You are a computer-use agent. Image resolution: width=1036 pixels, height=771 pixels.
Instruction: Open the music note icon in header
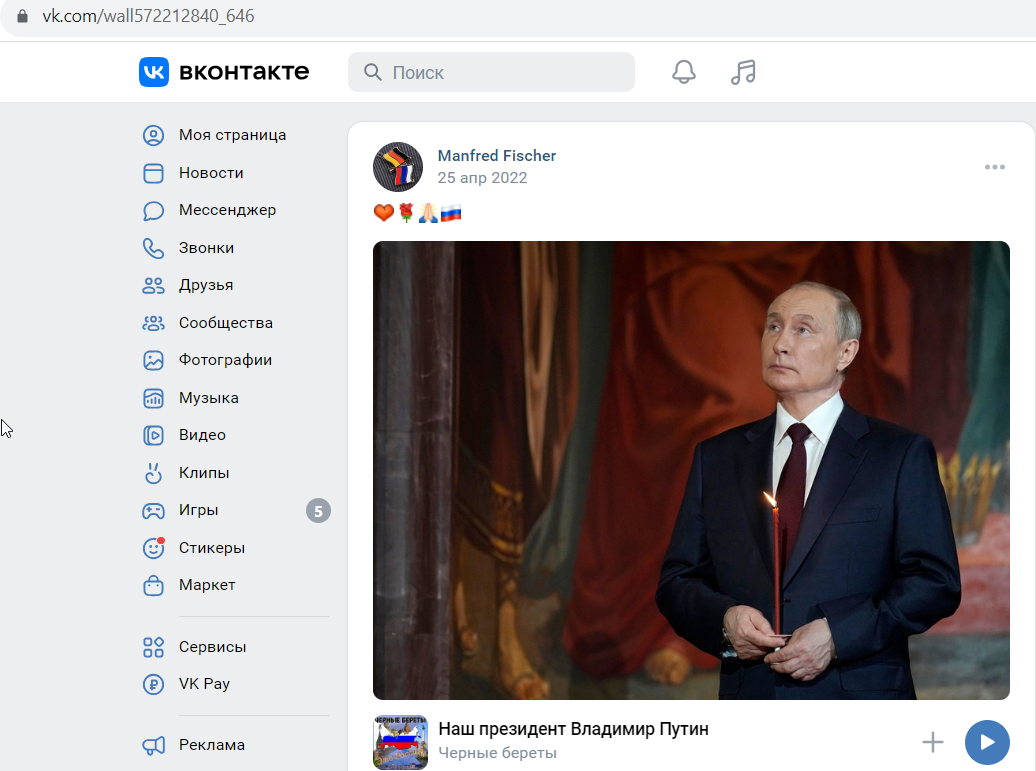tap(743, 72)
